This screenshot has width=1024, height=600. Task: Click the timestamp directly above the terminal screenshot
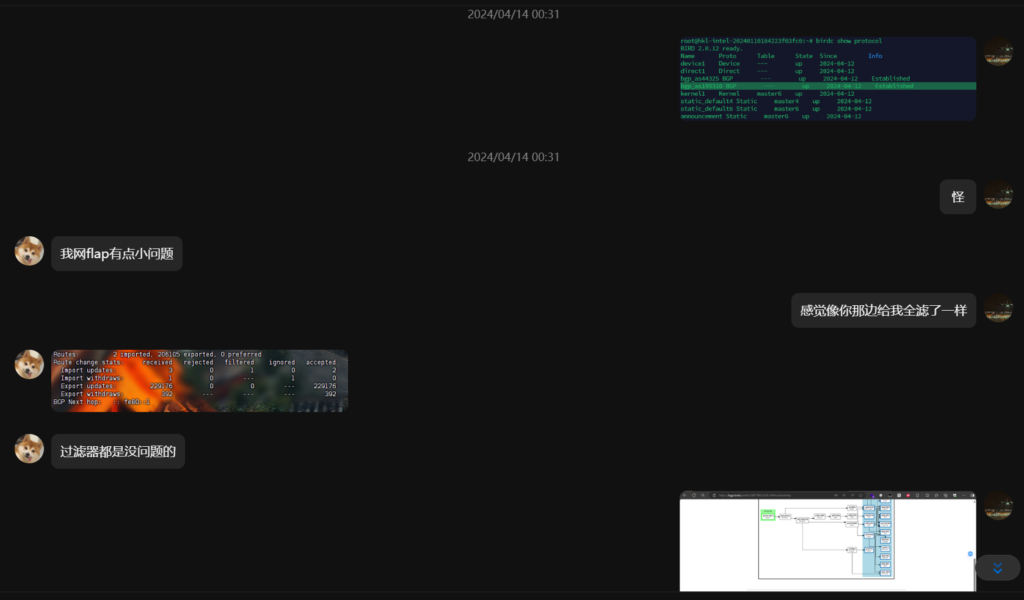point(513,14)
